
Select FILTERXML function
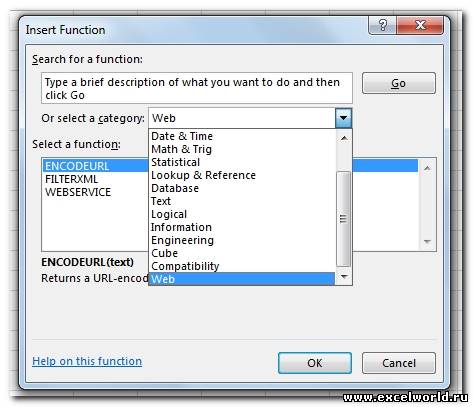pyautogui.click(x=71, y=179)
